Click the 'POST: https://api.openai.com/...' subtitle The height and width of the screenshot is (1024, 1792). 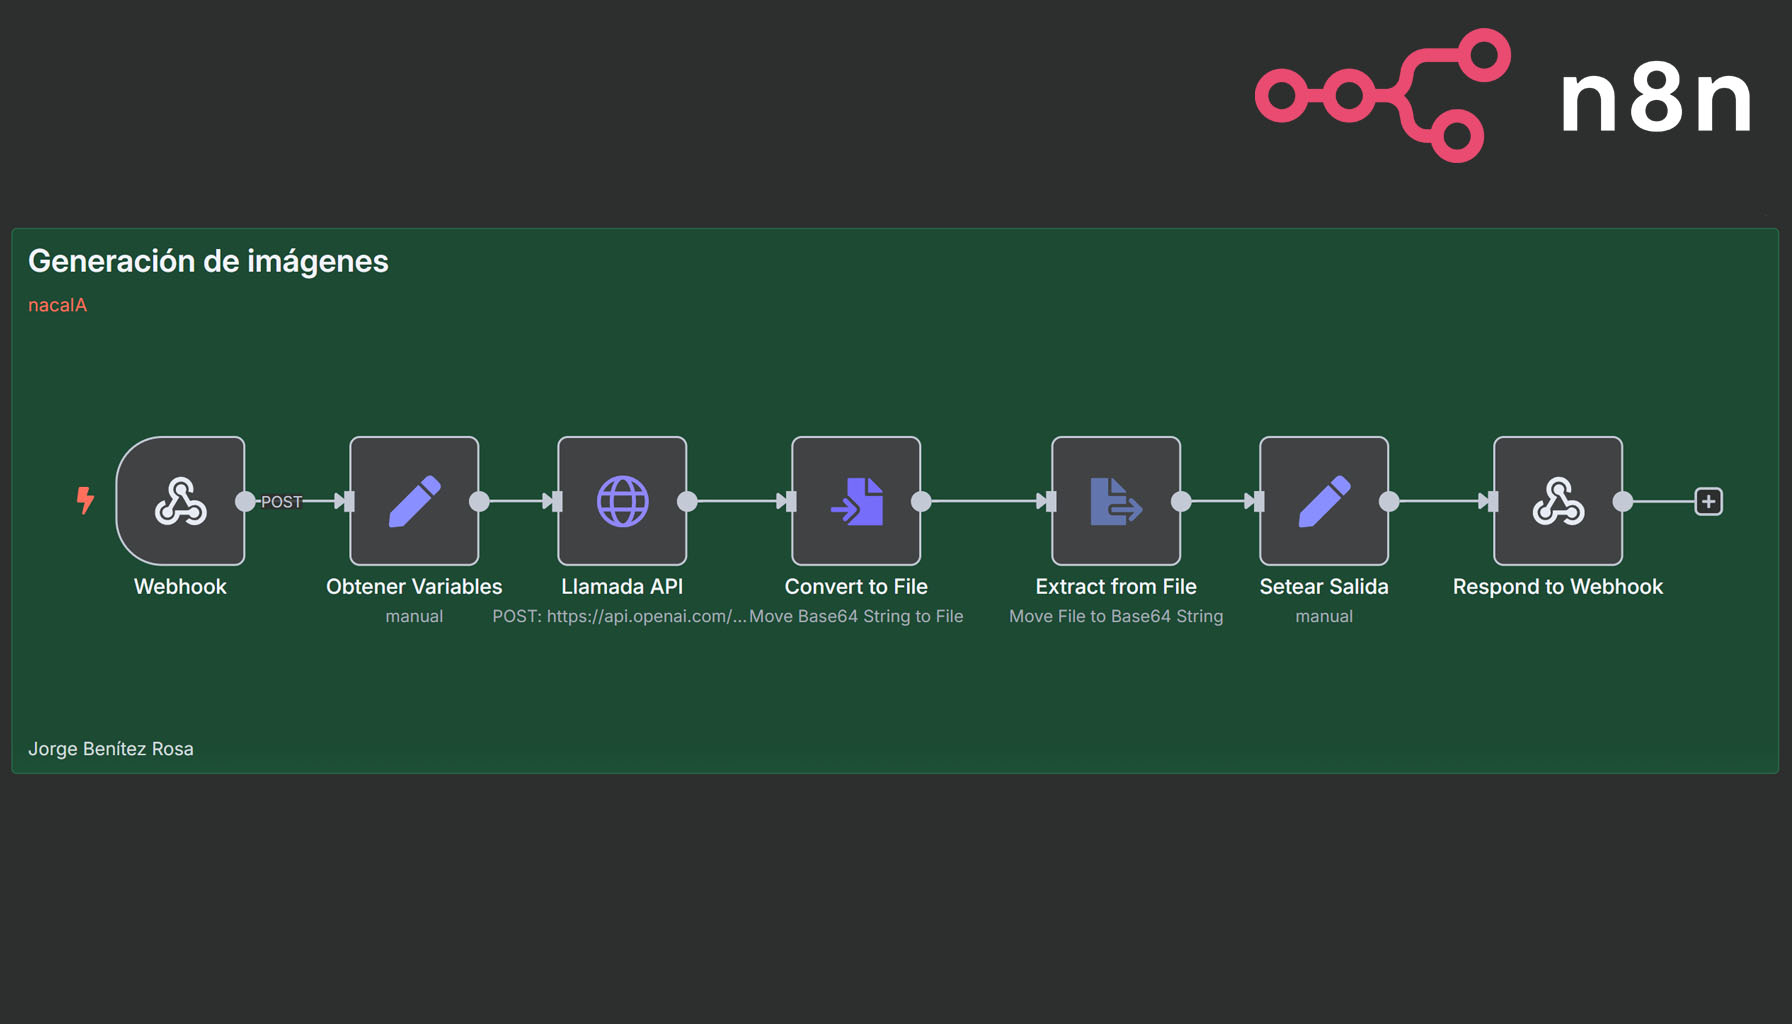(619, 616)
